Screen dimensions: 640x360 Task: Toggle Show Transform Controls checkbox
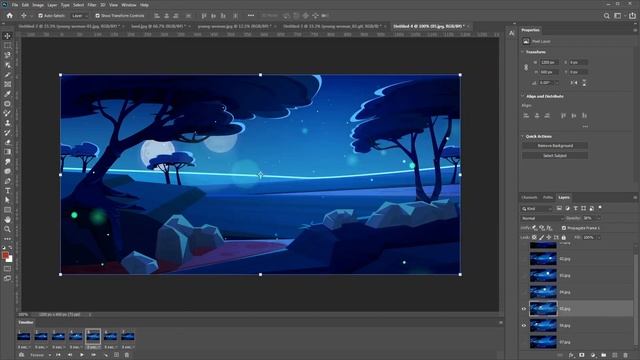click(98, 16)
